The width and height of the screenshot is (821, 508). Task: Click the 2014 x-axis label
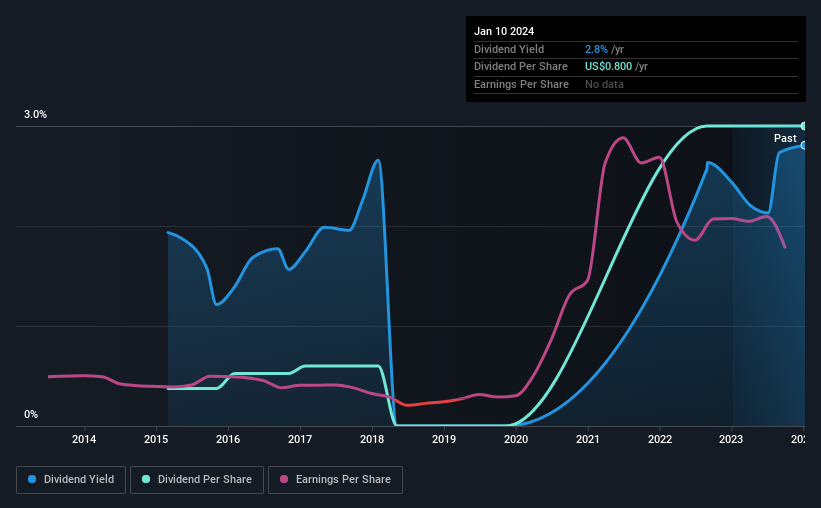click(x=84, y=439)
